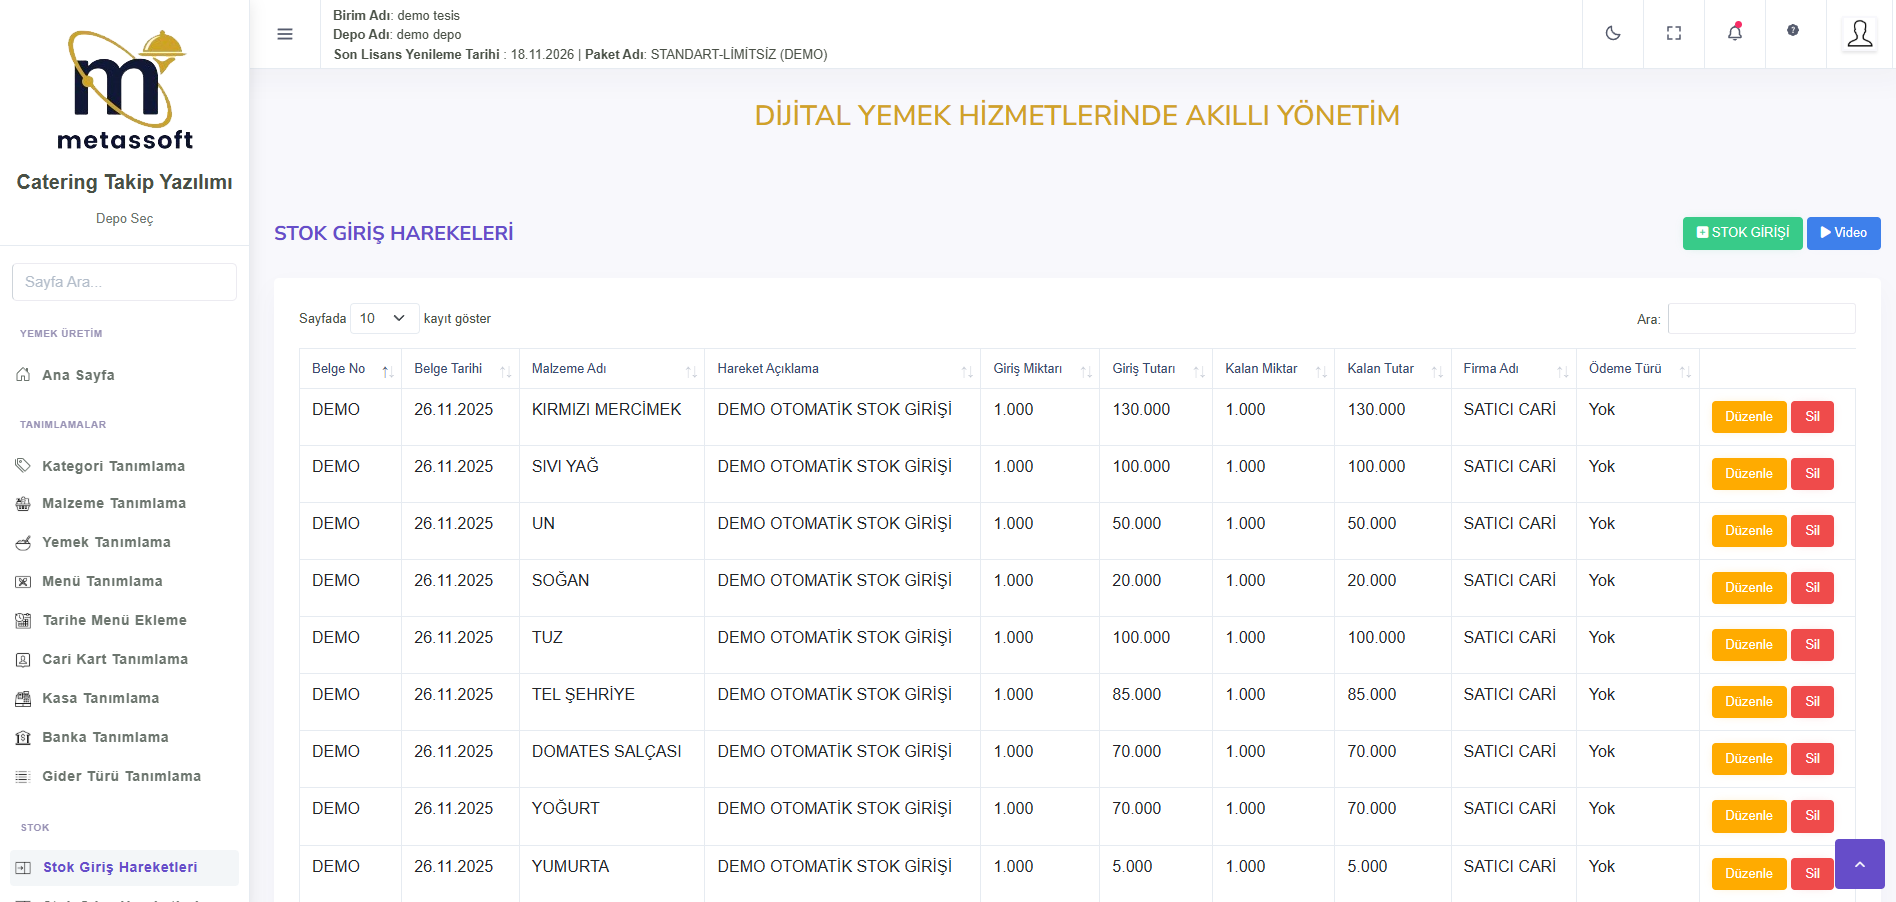This screenshot has height=902, width=1896.
Task: Open Ana Sayfa from sidebar
Action: pos(78,375)
